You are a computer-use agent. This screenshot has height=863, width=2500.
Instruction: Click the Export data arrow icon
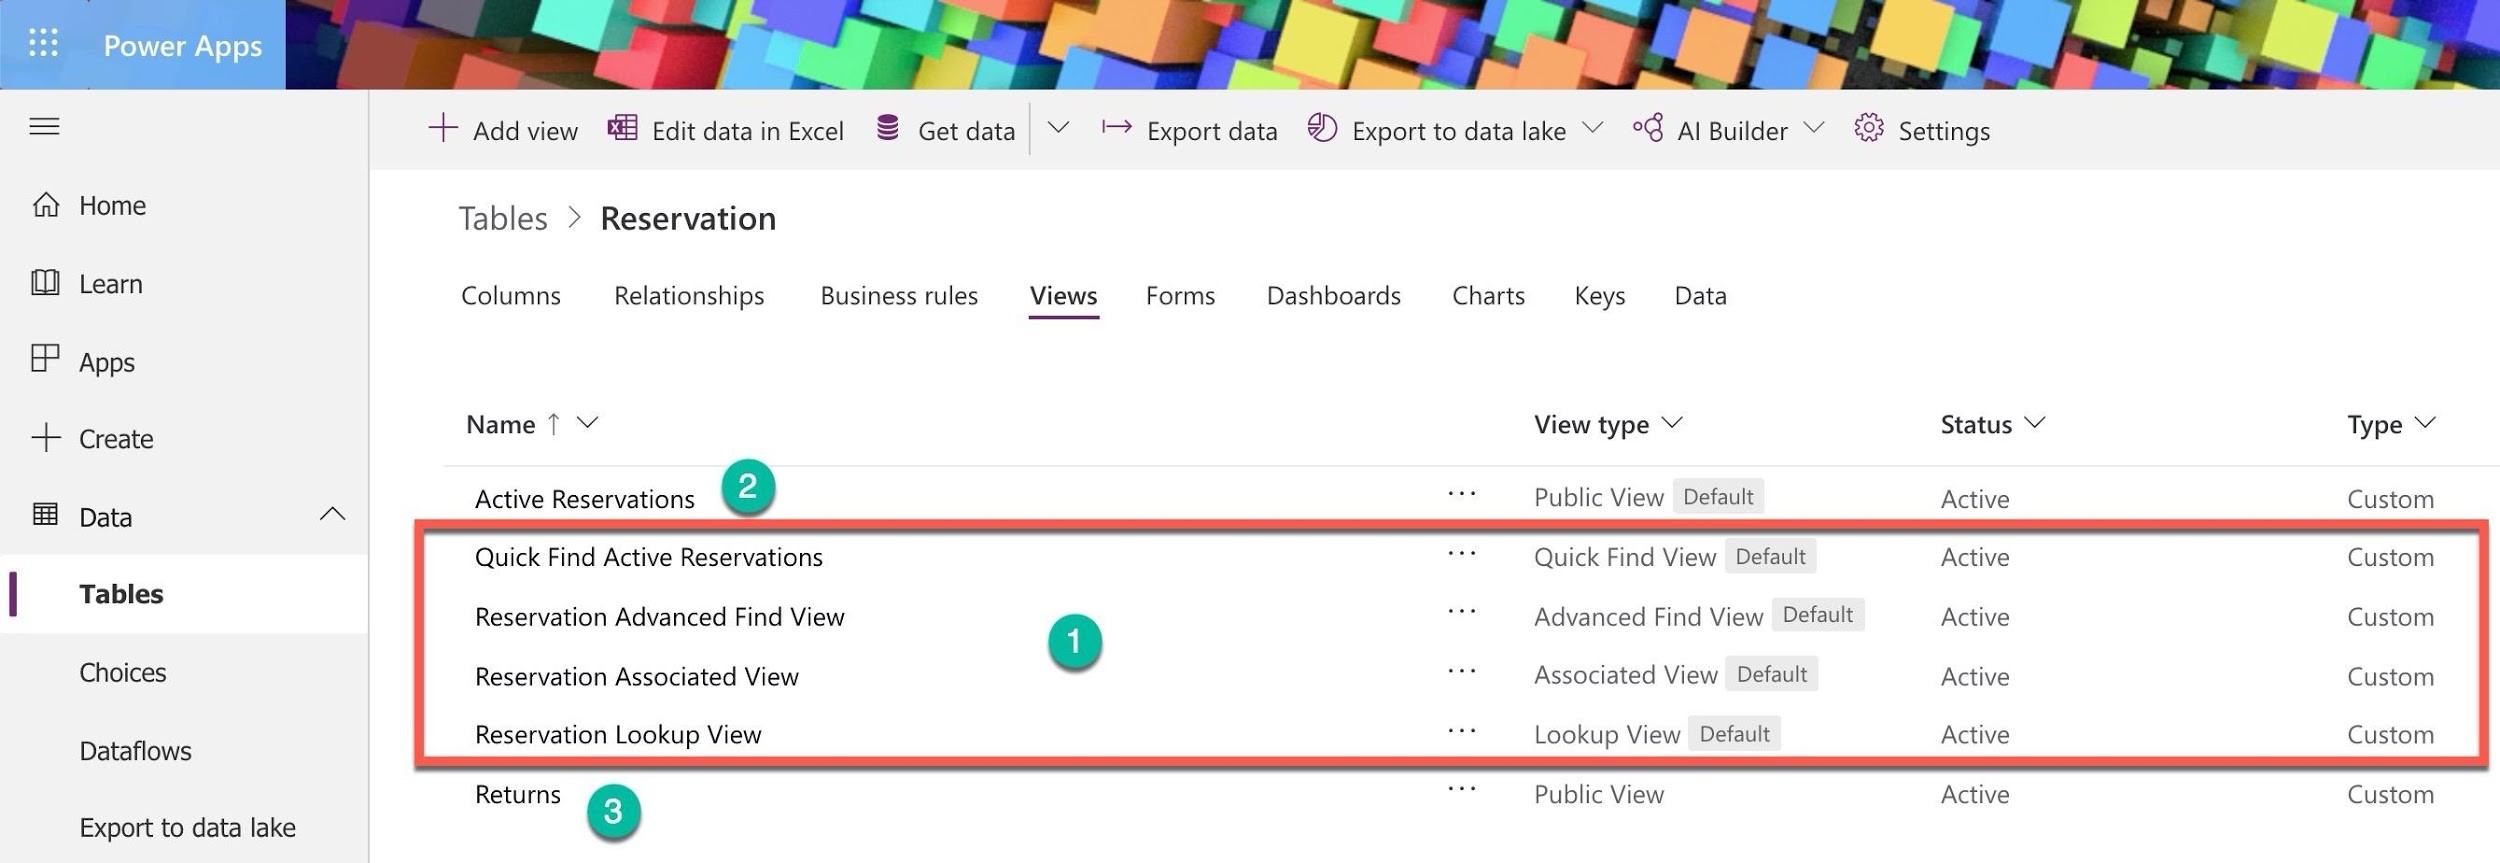(x=1116, y=128)
